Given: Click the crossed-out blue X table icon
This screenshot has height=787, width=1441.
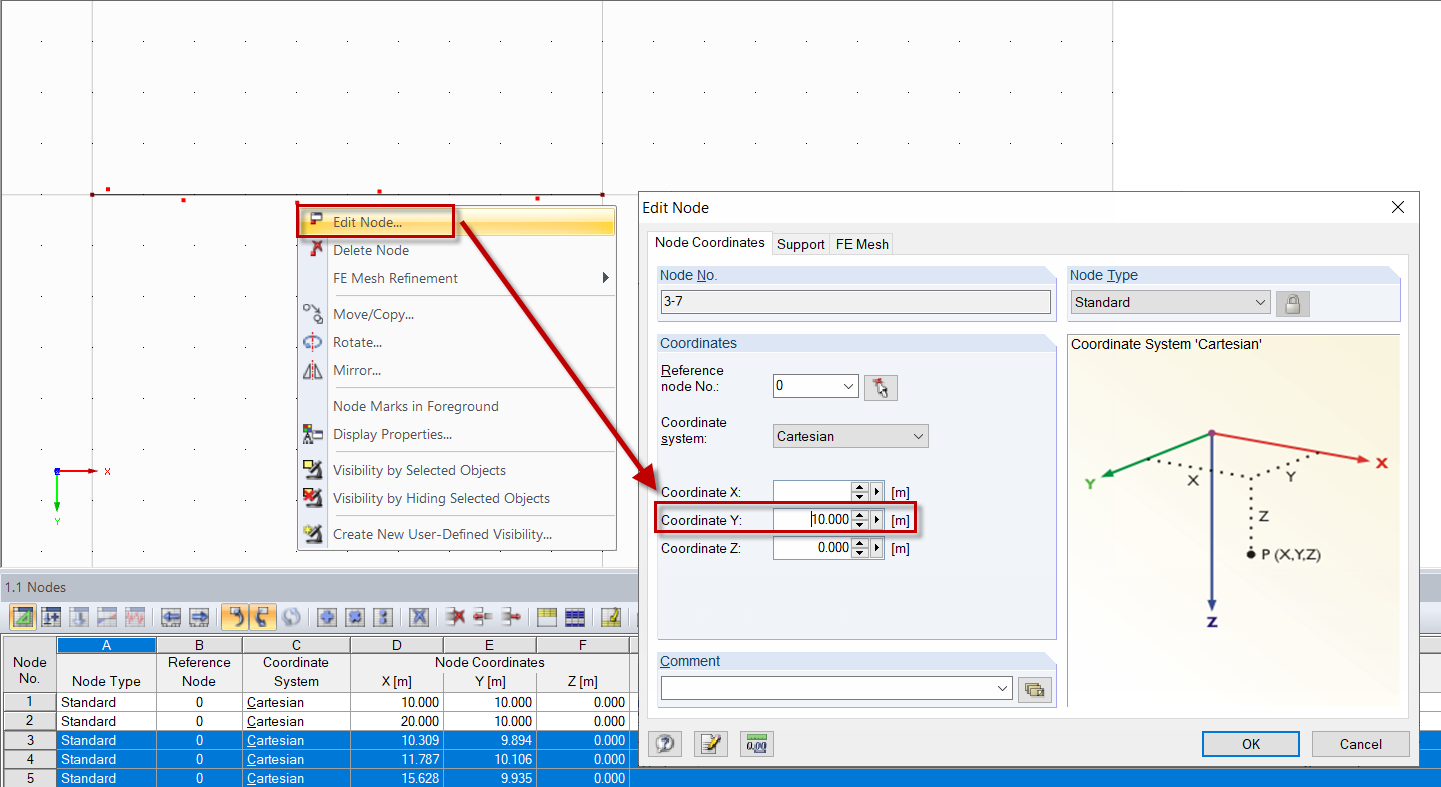Looking at the screenshot, I should tap(419, 617).
